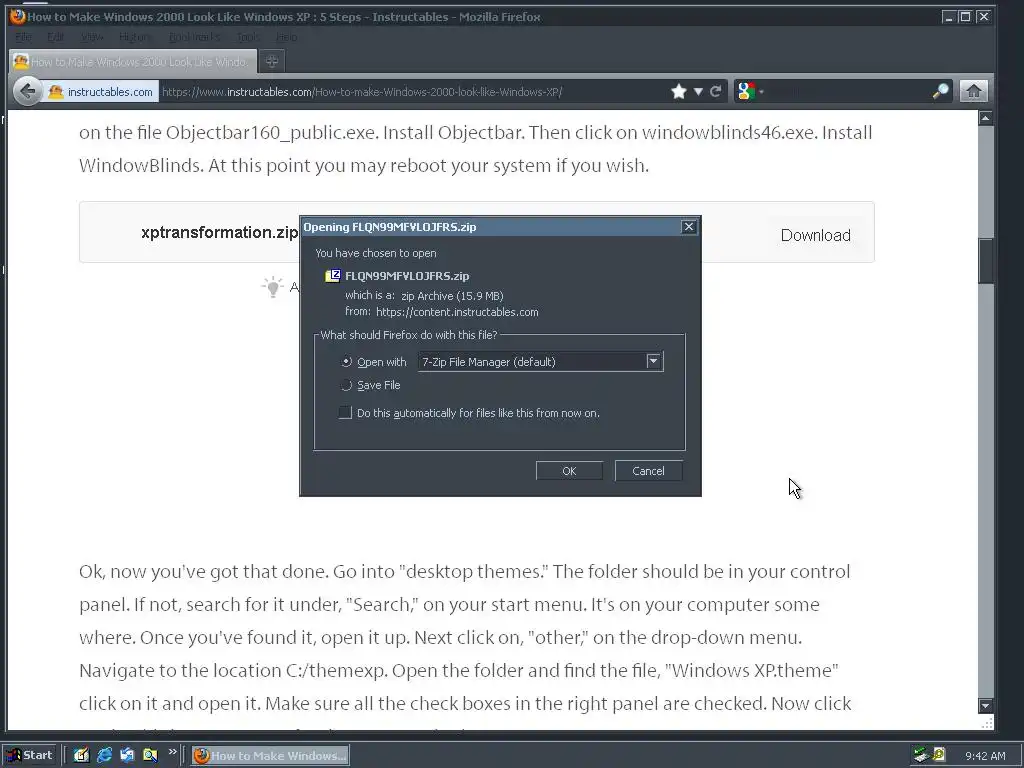Click in the Google search box
This screenshot has height=768, width=1024.
pos(849,91)
